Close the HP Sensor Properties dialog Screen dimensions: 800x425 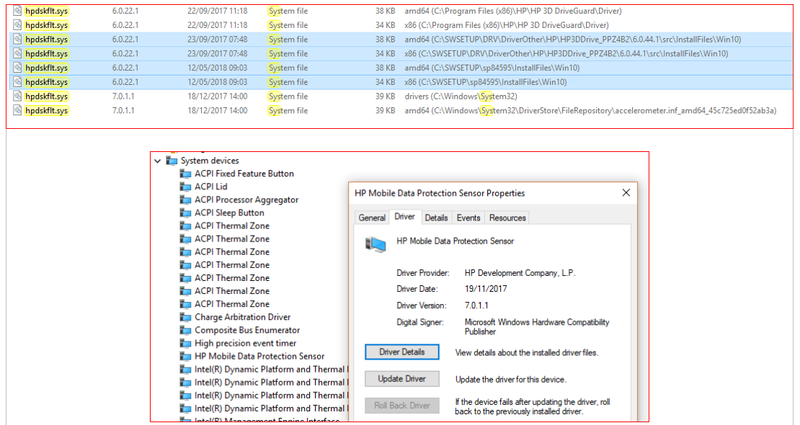tap(625, 192)
